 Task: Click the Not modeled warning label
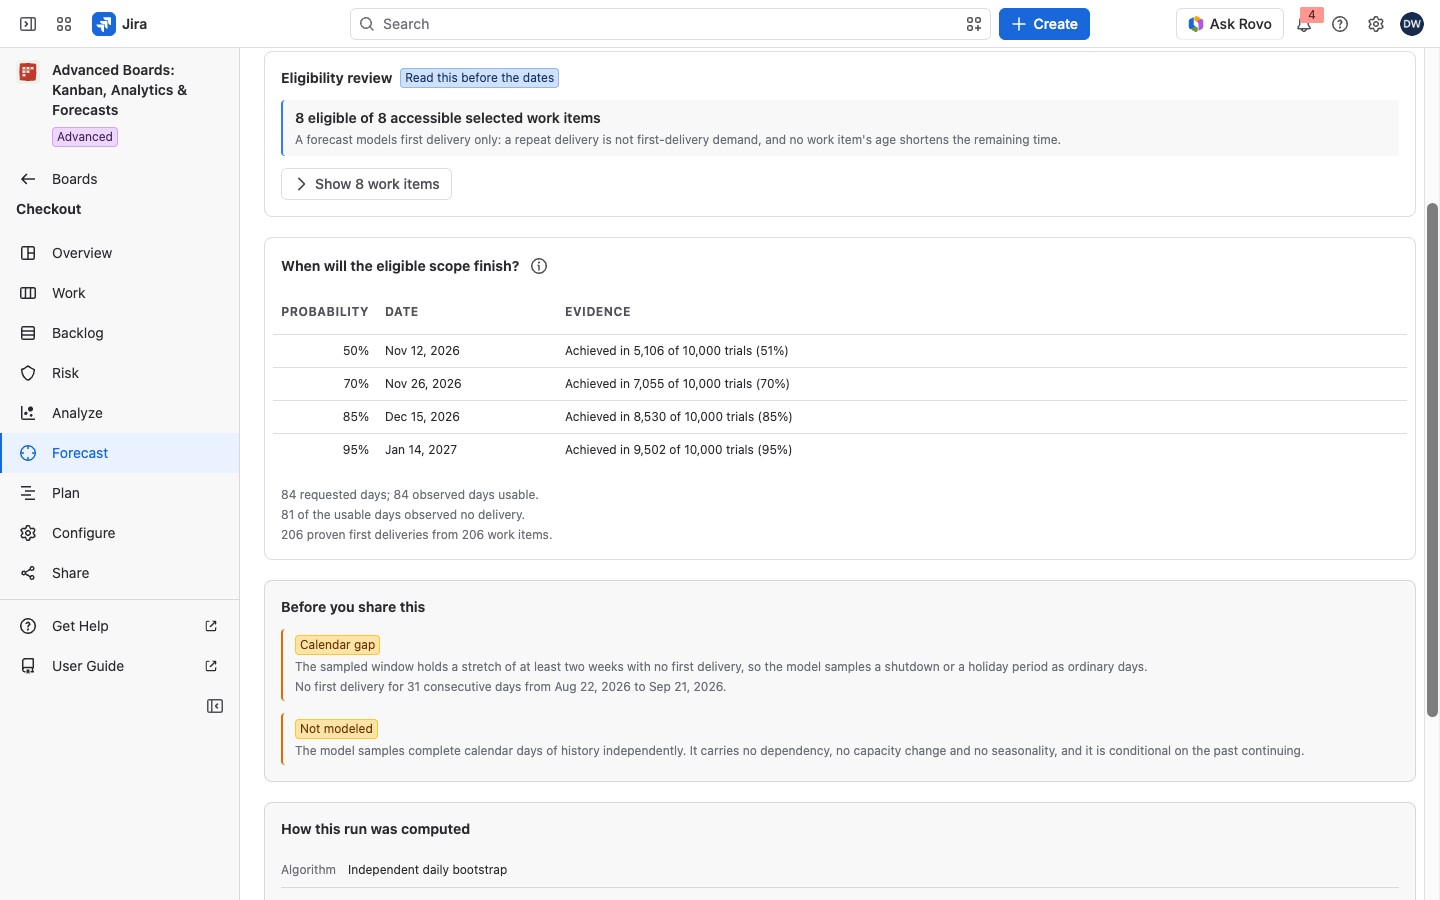[x=336, y=729]
